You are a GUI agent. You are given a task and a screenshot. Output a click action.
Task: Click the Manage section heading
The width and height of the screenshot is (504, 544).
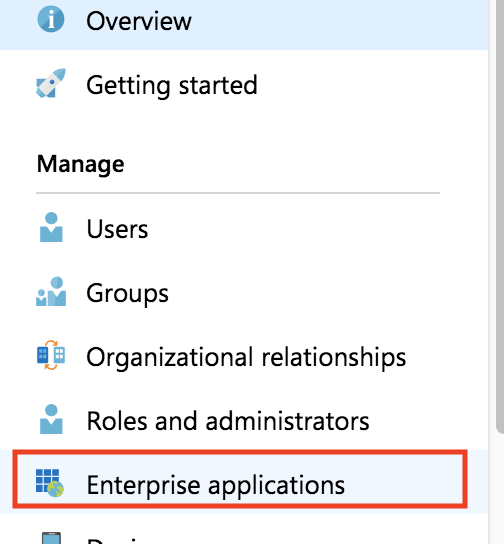(x=80, y=164)
